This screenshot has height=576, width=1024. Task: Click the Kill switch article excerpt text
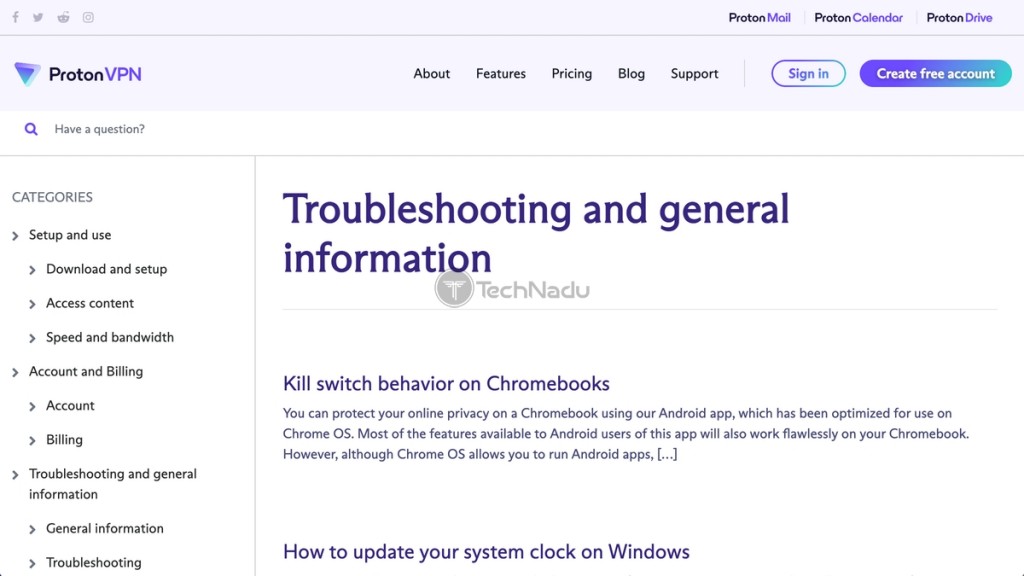point(626,434)
